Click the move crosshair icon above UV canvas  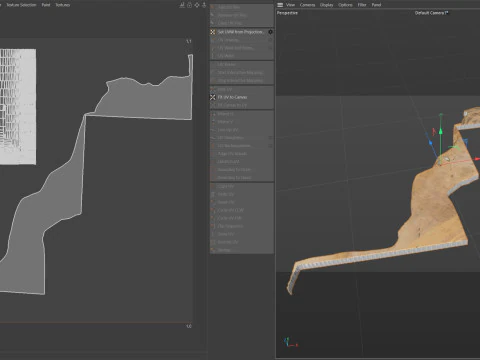197,5
